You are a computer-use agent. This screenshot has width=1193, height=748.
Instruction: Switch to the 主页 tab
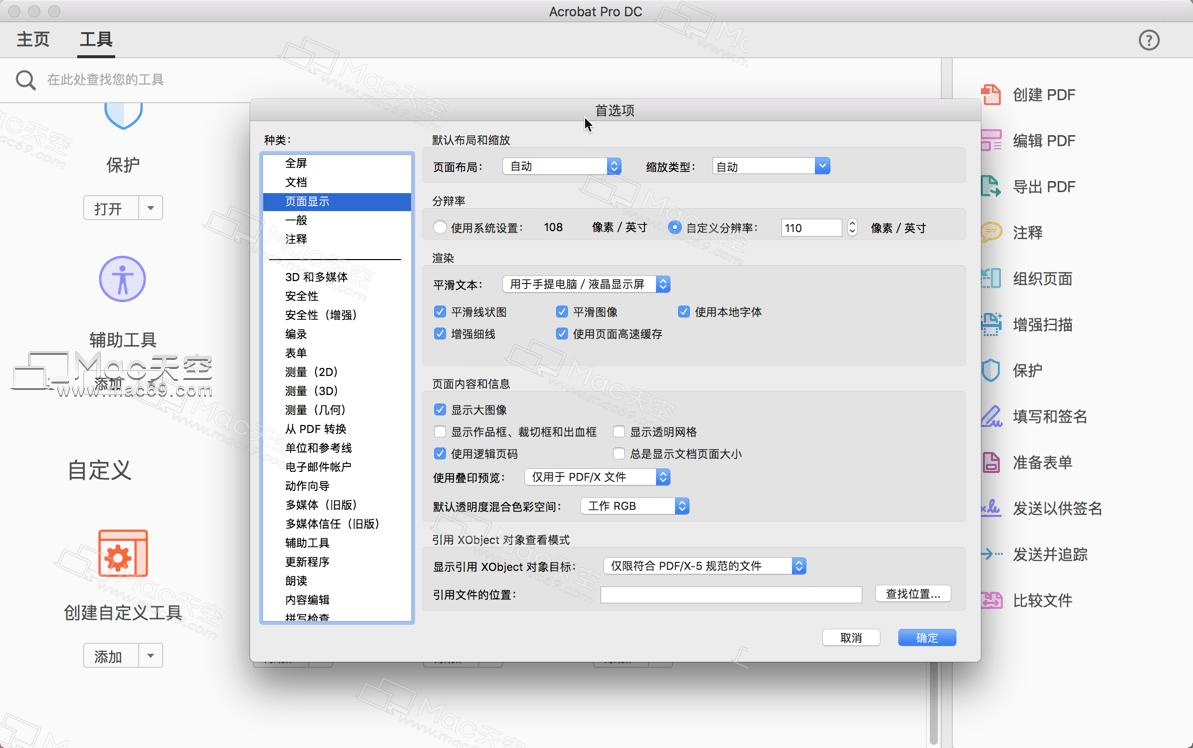point(32,40)
